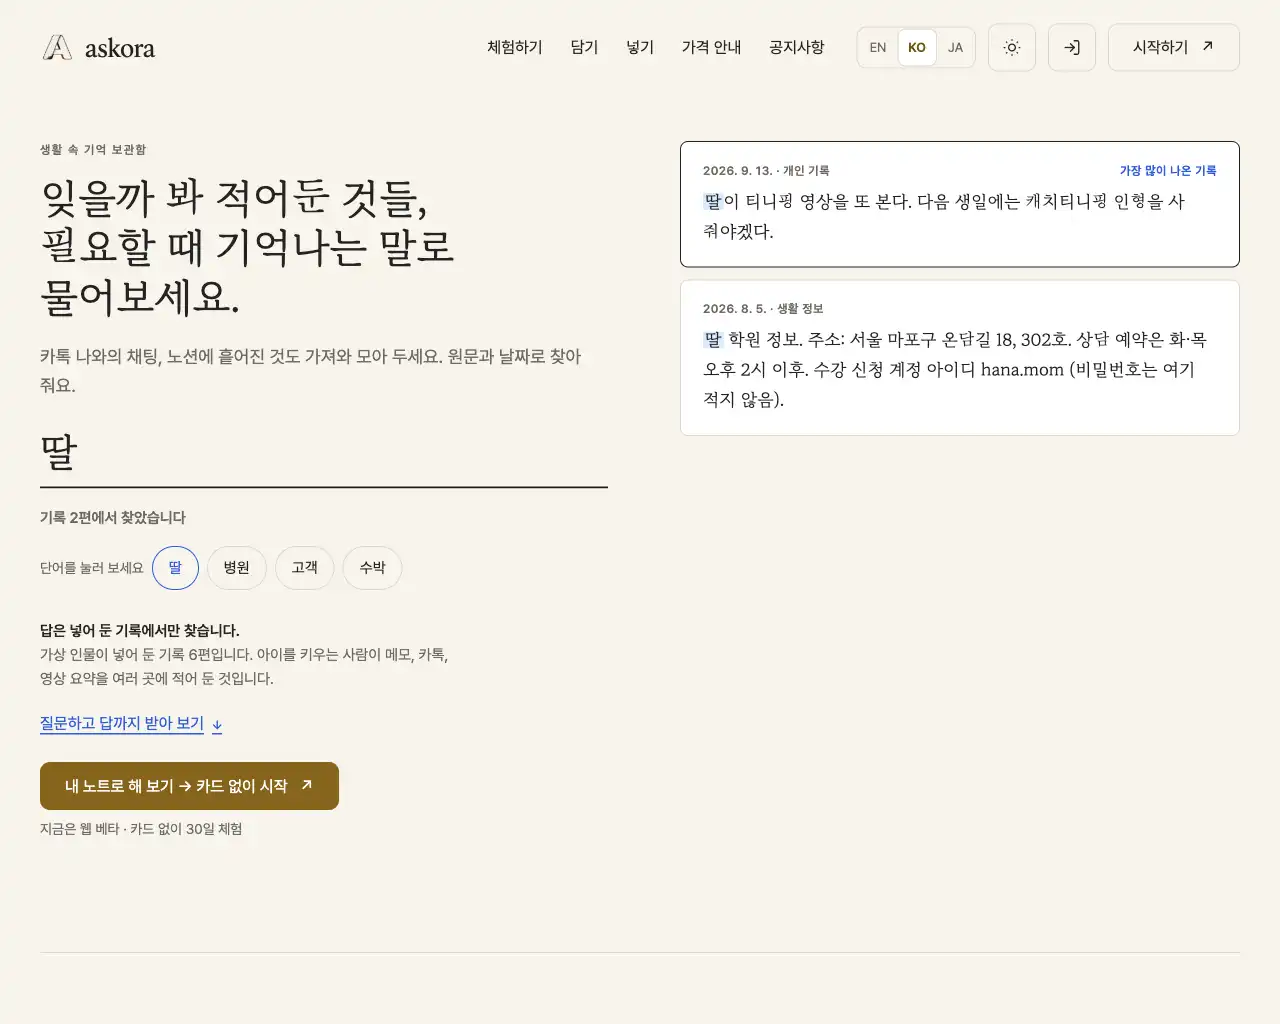Image resolution: width=1280 pixels, height=1024 pixels.
Task: Click 지금은 웹 베타 trial note text
Action: pyautogui.click(x=141, y=829)
